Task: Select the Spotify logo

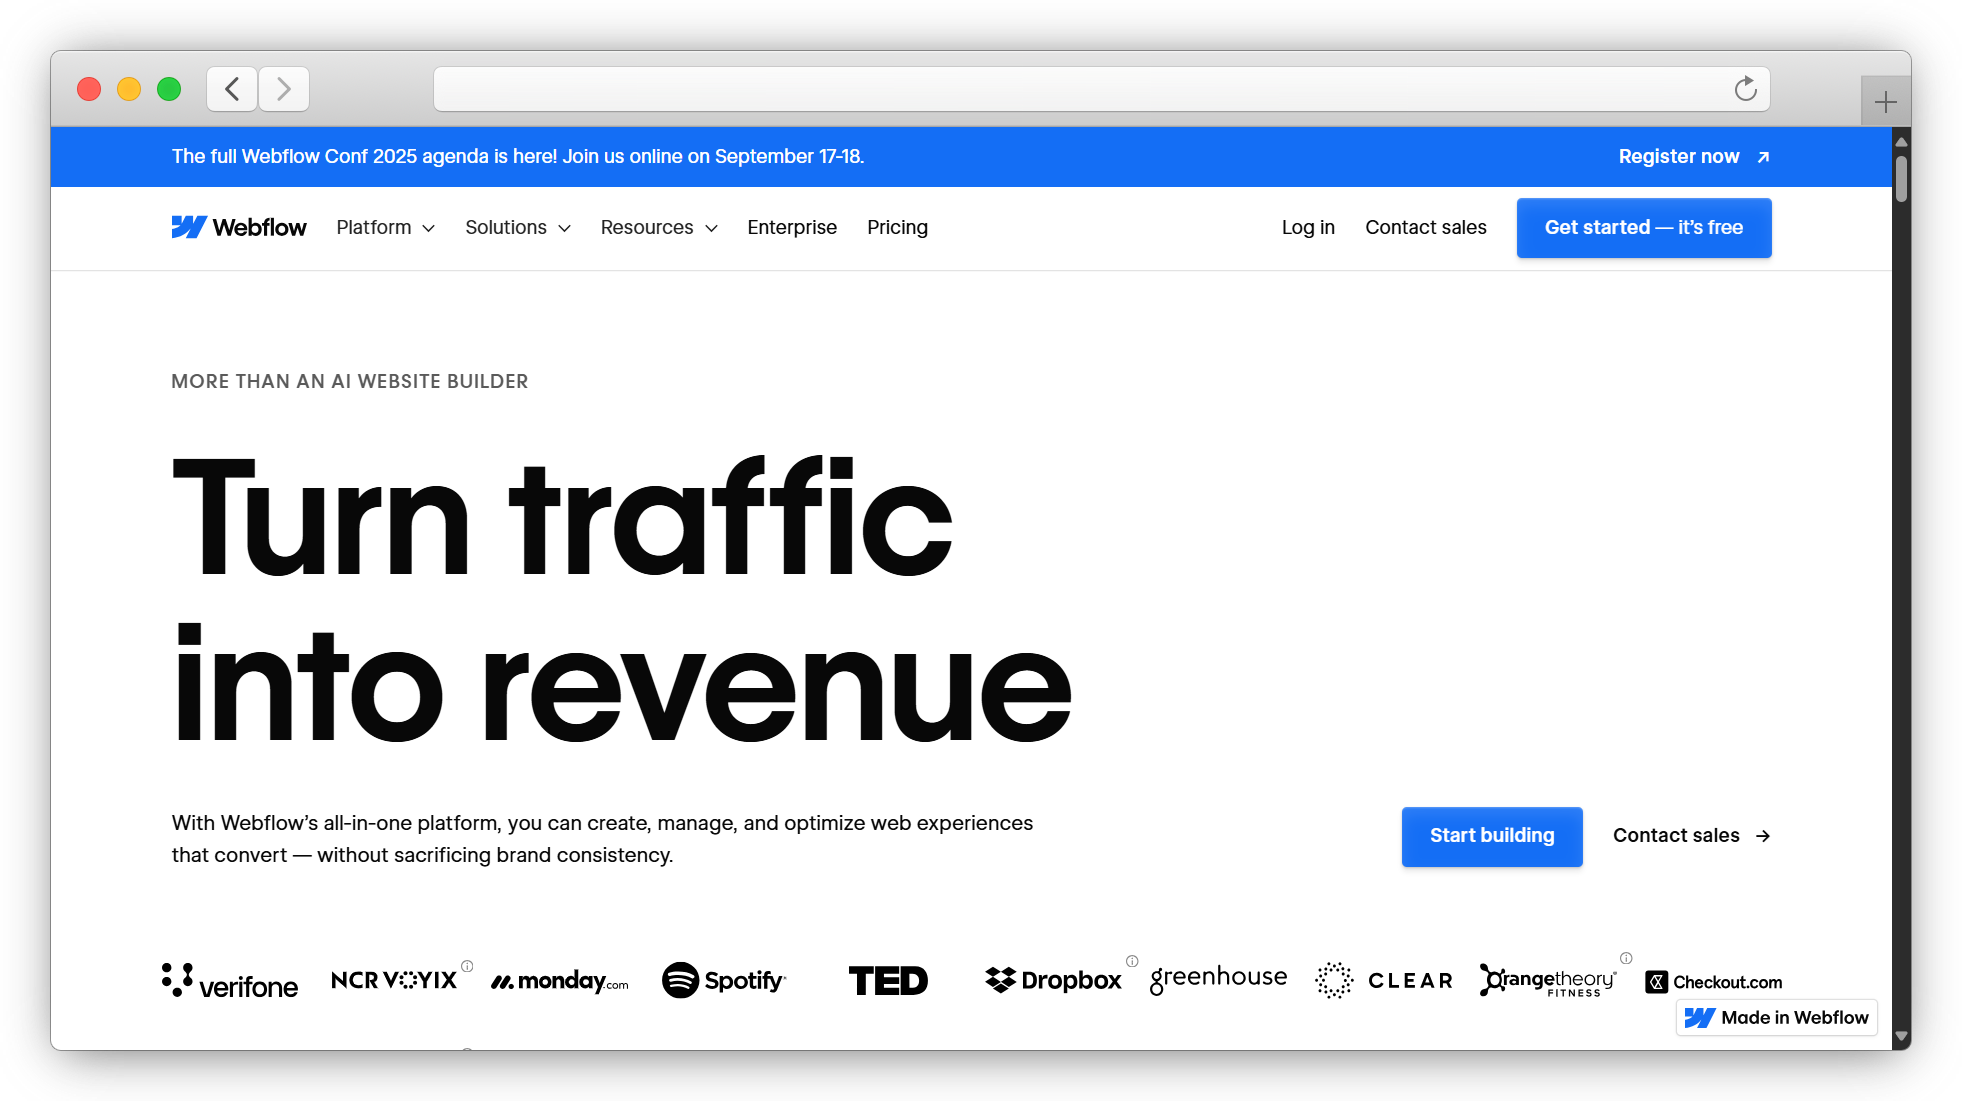Action: tap(724, 980)
